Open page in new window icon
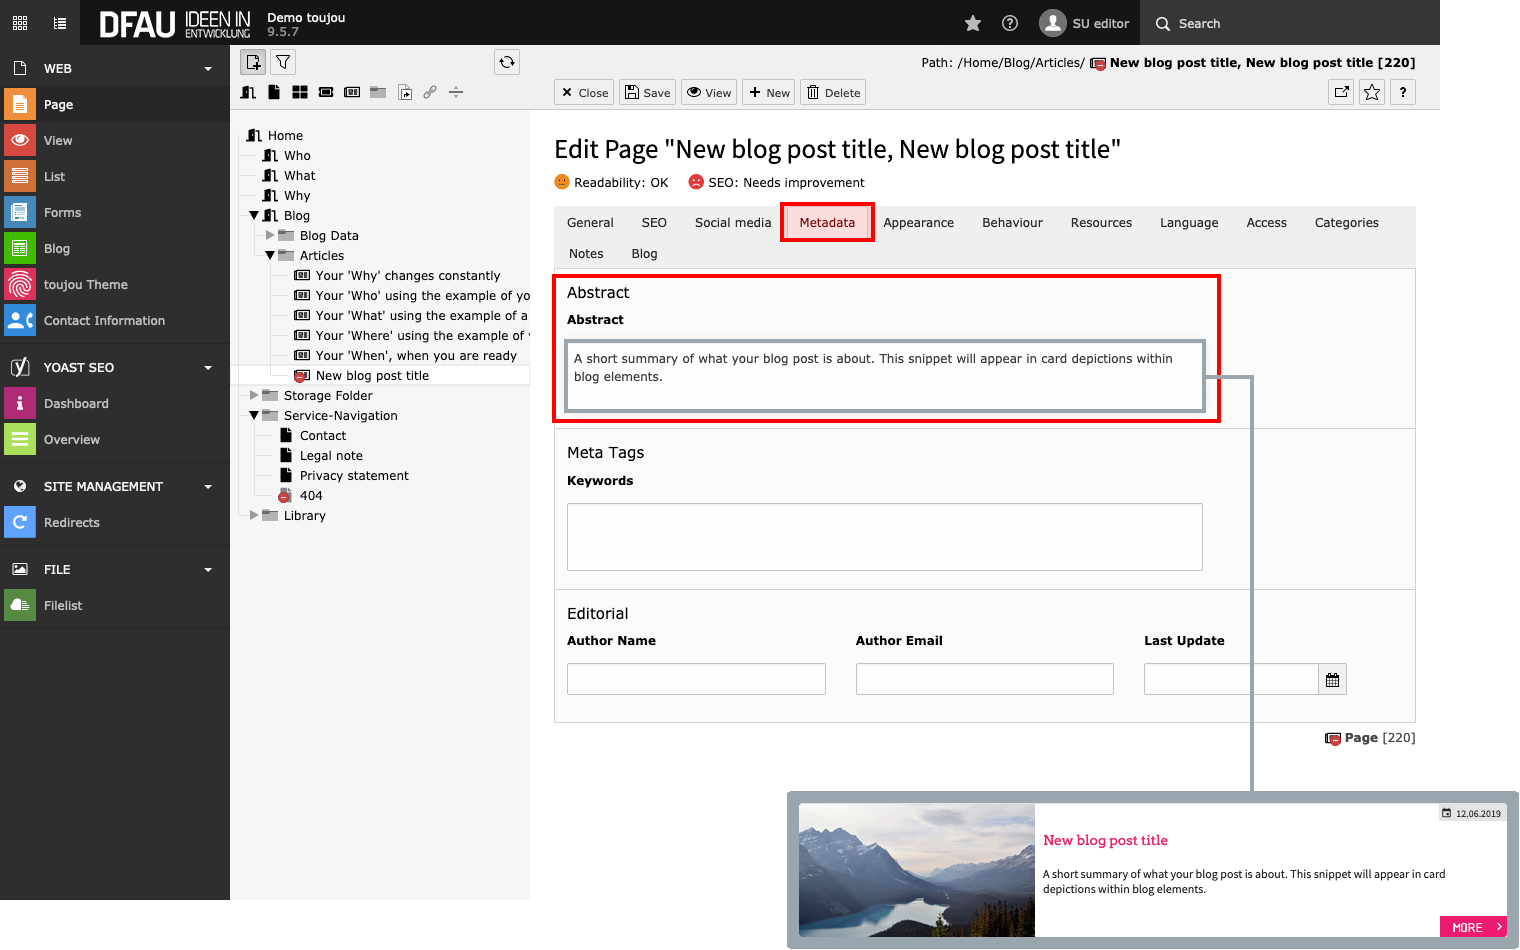This screenshot has height=950, width=1520. 1341,93
